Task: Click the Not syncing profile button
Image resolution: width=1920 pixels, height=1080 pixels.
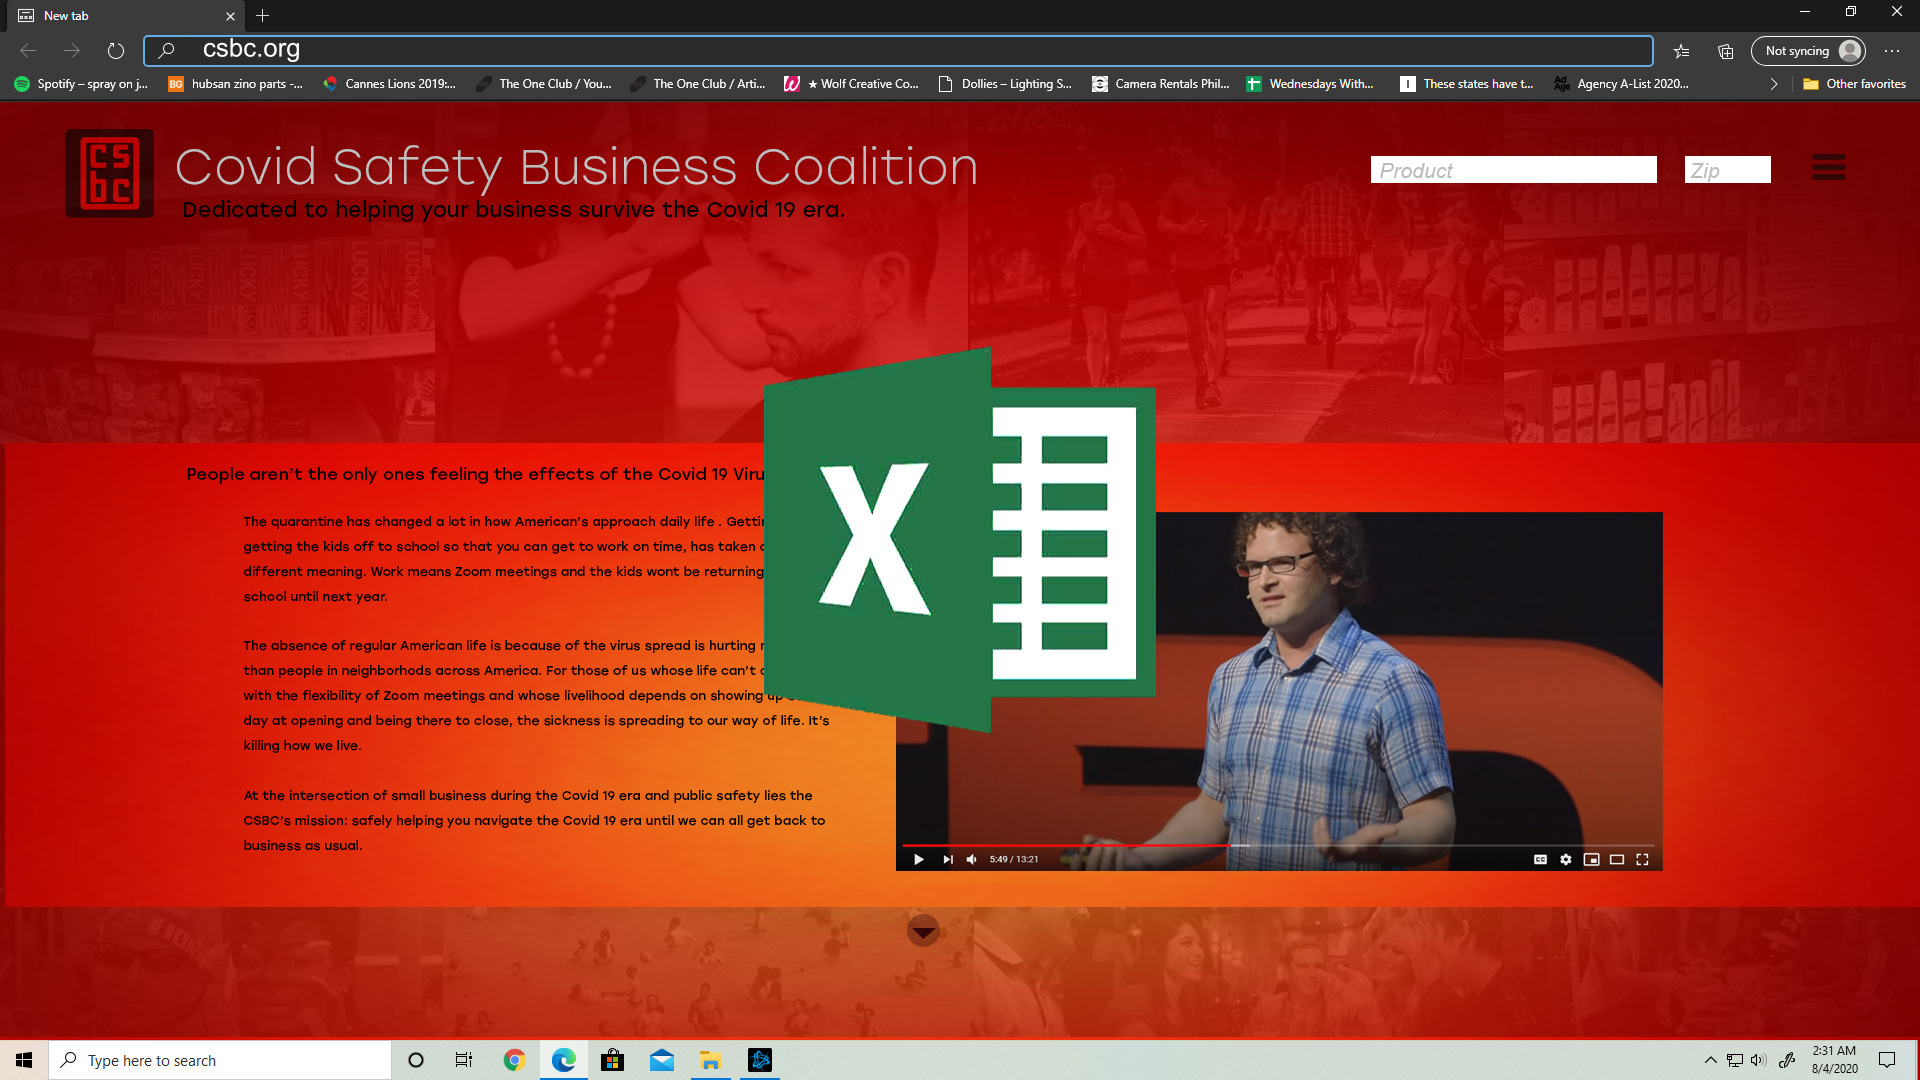Action: (x=1808, y=51)
